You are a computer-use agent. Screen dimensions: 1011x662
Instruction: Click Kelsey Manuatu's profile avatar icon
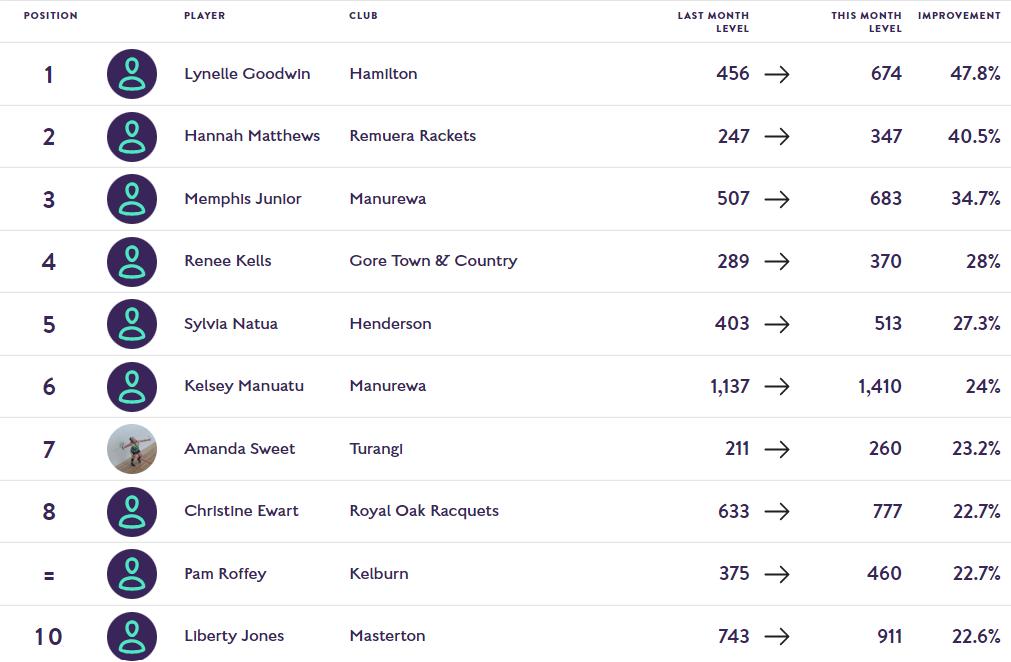(132, 387)
